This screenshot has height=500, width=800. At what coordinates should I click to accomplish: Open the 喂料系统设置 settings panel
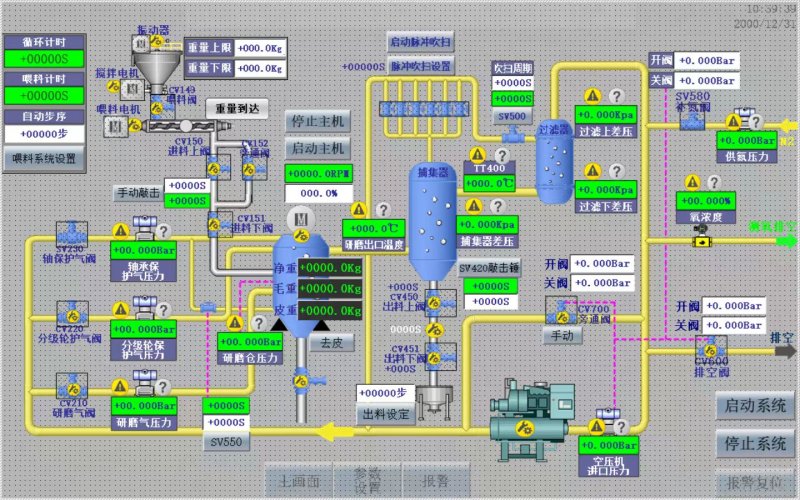43,158
